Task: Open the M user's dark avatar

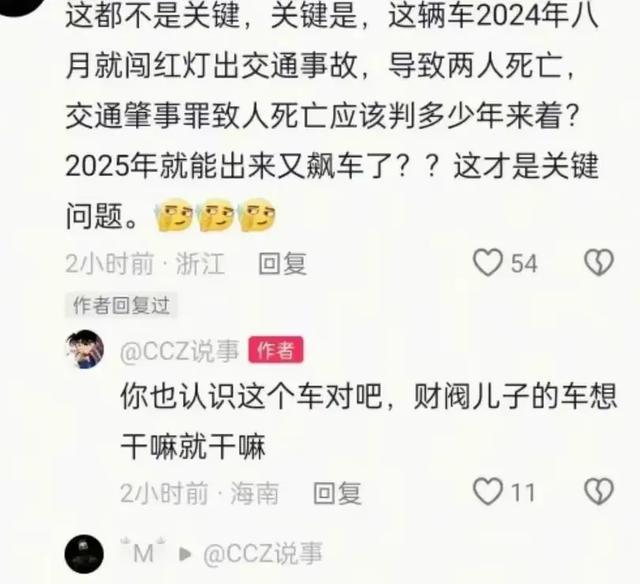Action: click(x=84, y=554)
